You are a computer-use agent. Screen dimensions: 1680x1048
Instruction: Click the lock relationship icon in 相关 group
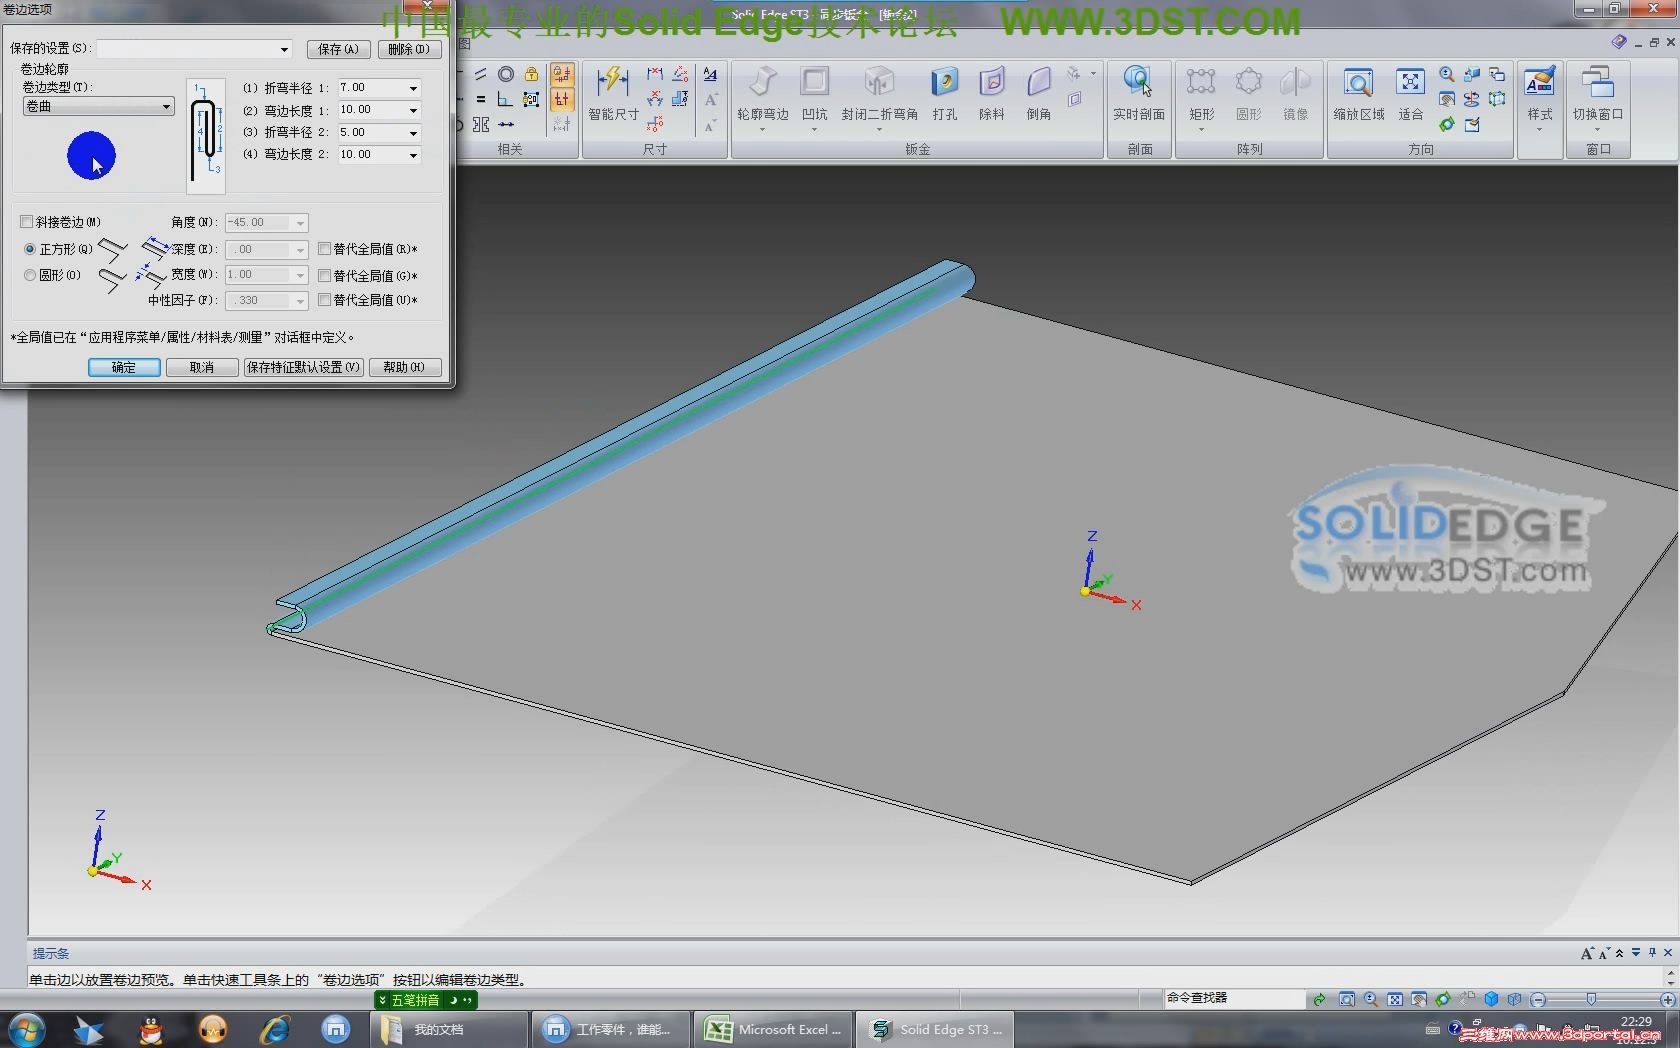[532, 74]
